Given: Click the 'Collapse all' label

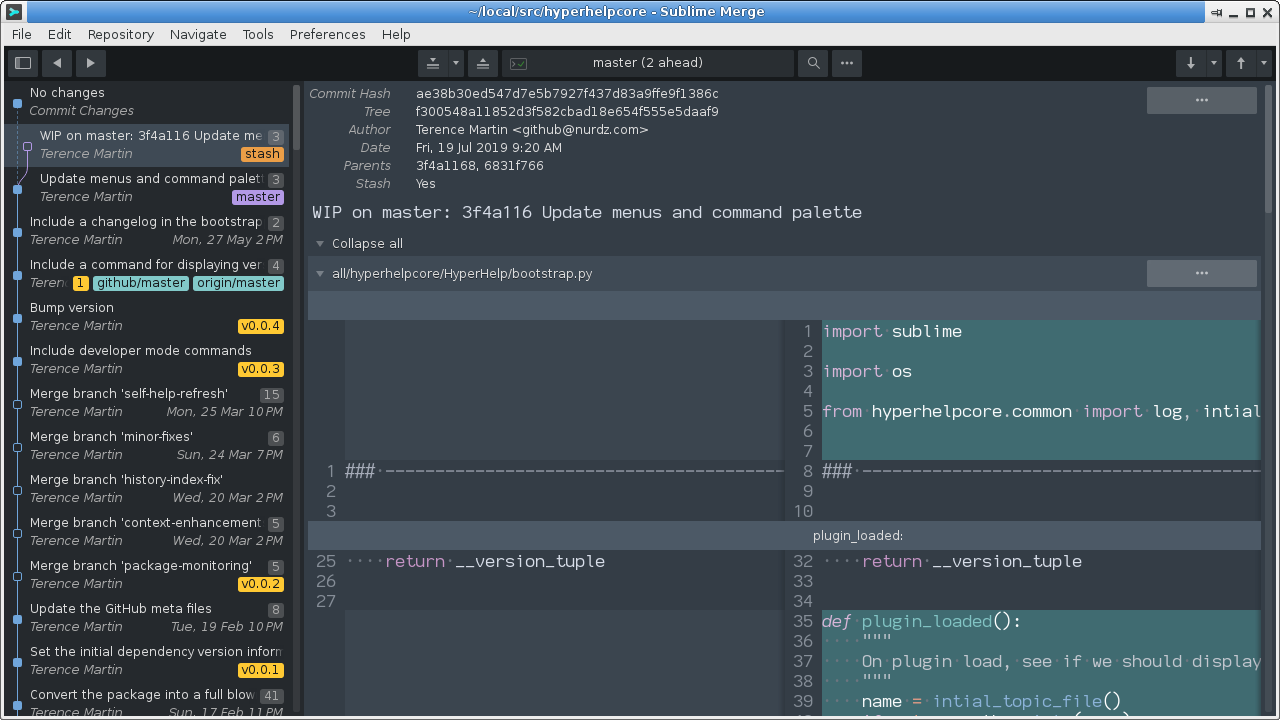Looking at the screenshot, I should tap(368, 243).
